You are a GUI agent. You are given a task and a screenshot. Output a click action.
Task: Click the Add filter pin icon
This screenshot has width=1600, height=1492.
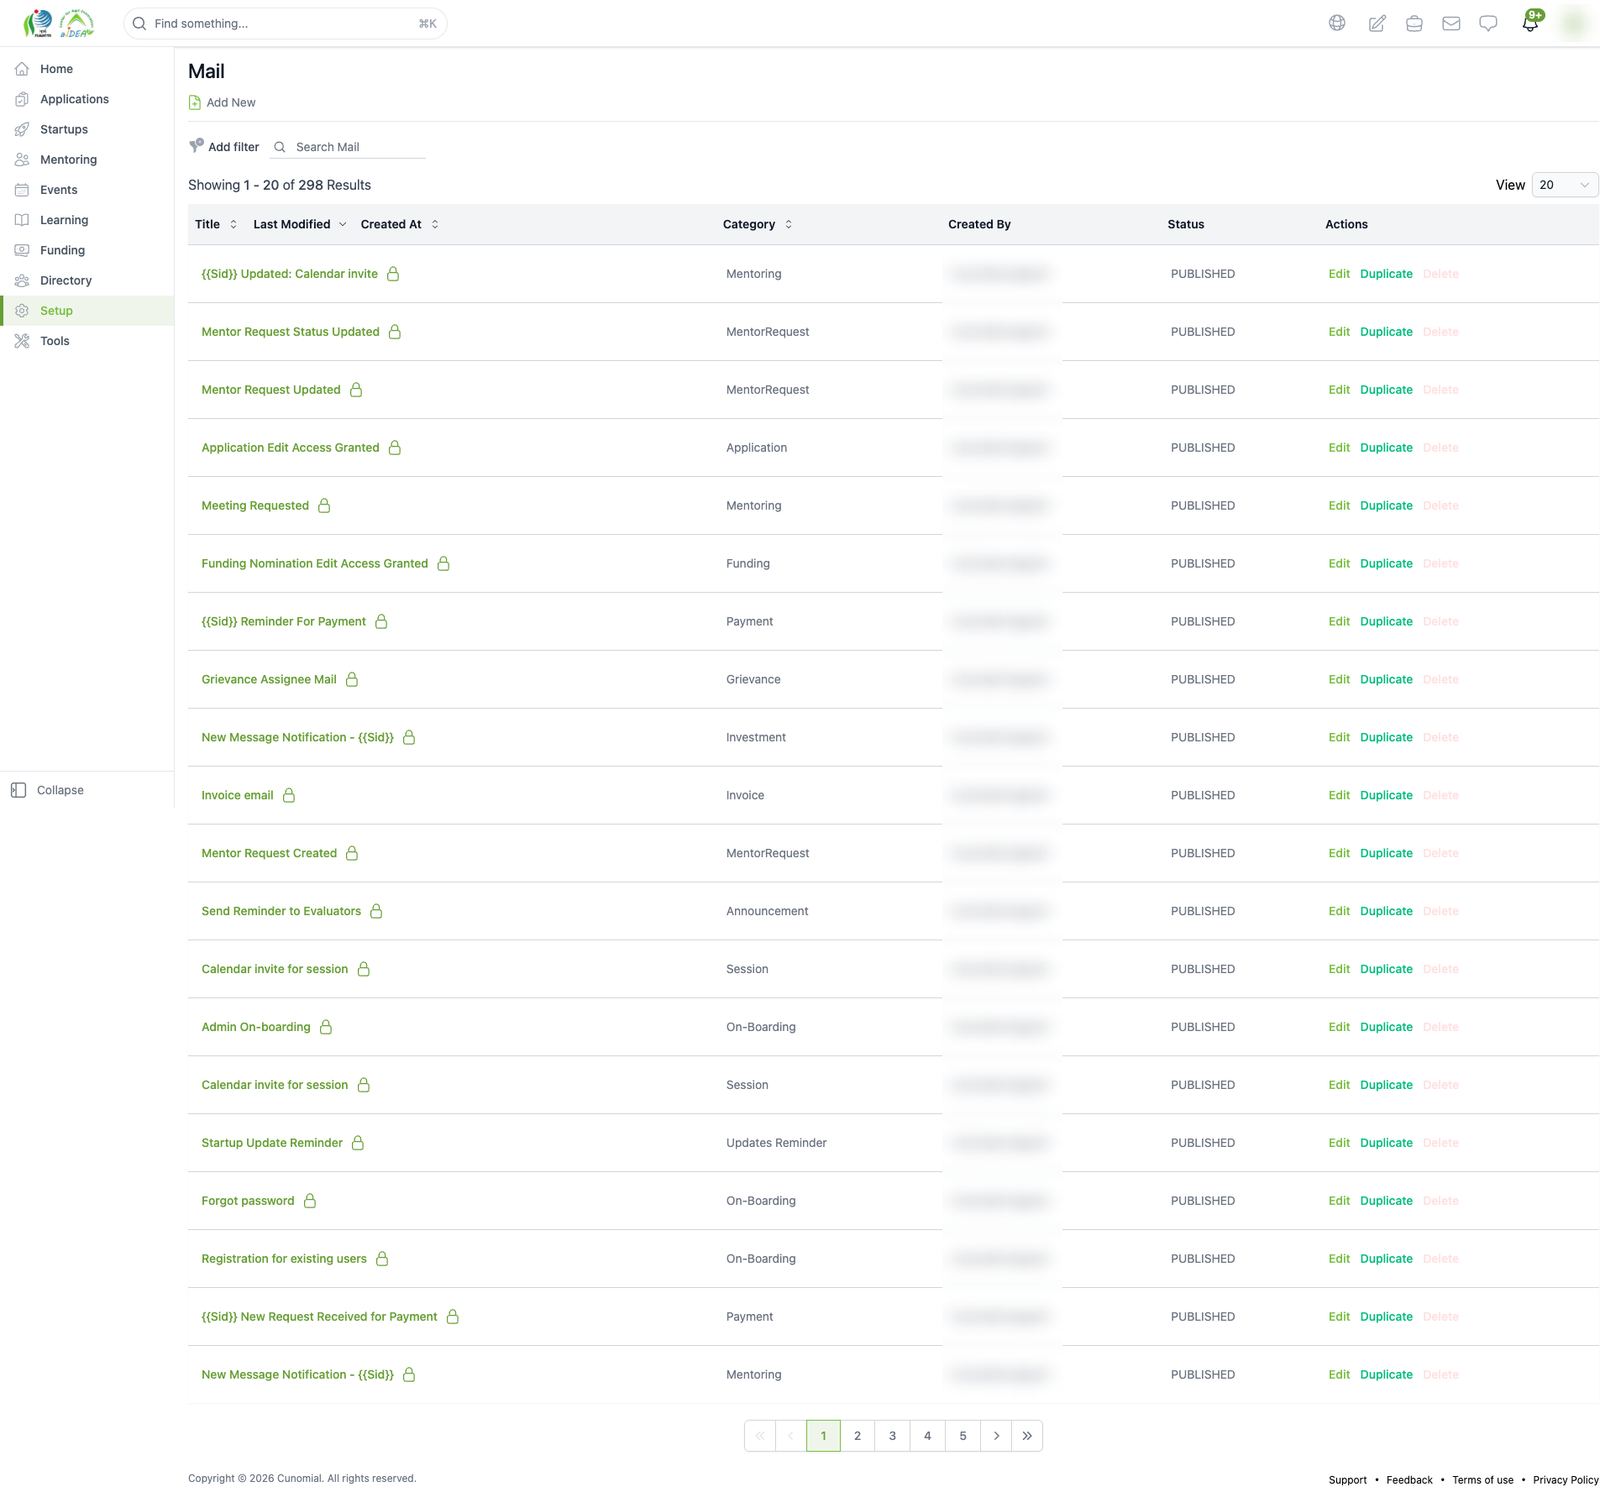(x=196, y=146)
